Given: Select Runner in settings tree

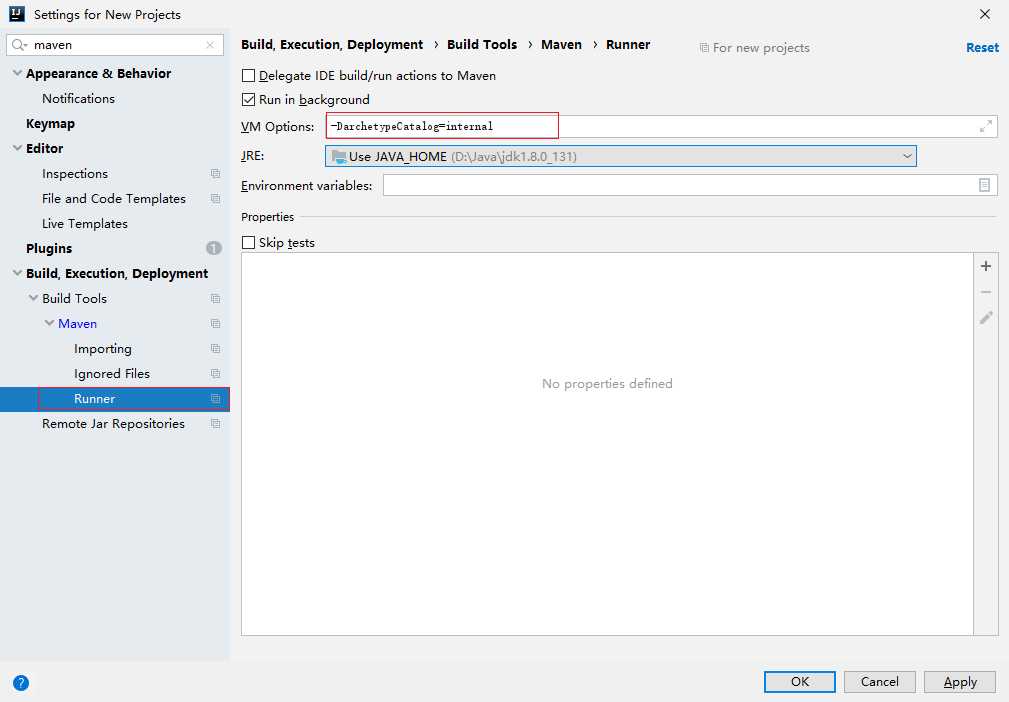Looking at the screenshot, I should (95, 399).
